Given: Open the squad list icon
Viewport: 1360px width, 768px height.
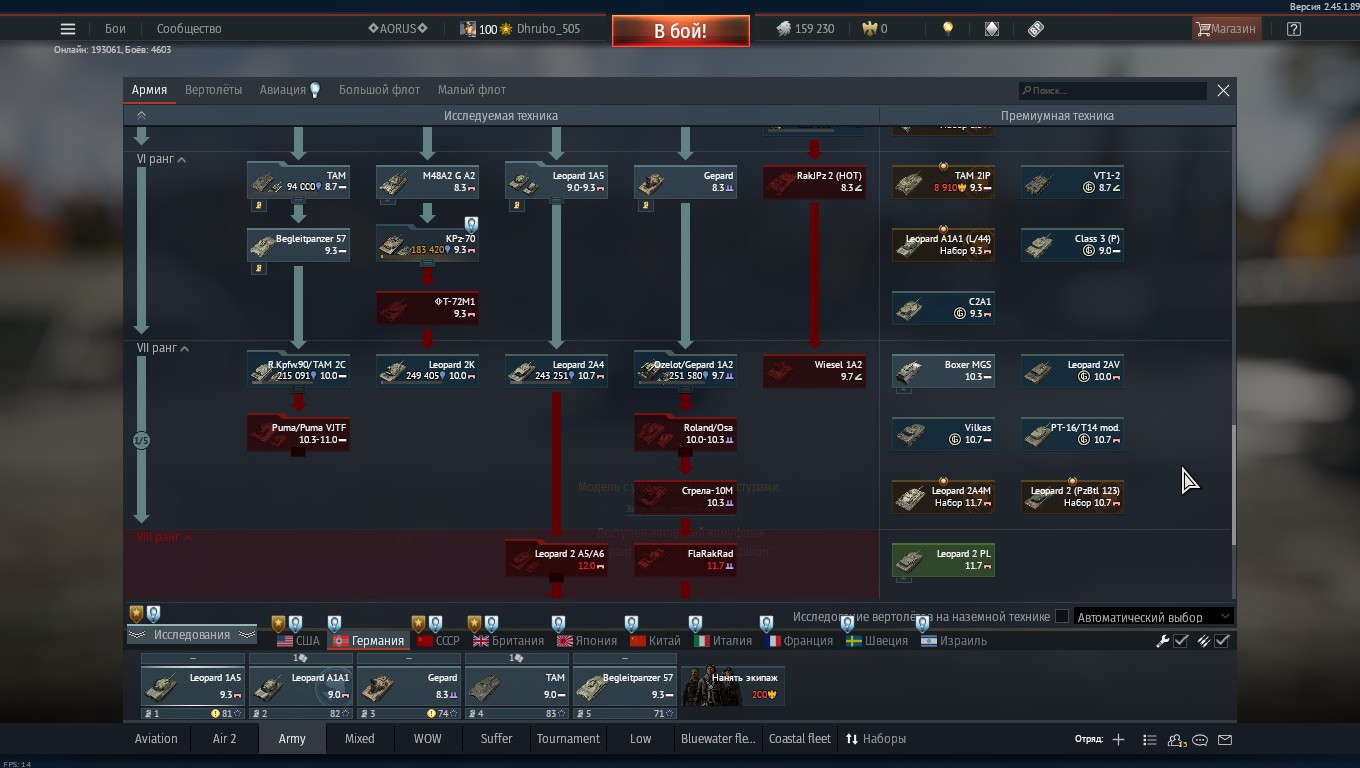Looking at the screenshot, I should [x=1149, y=739].
